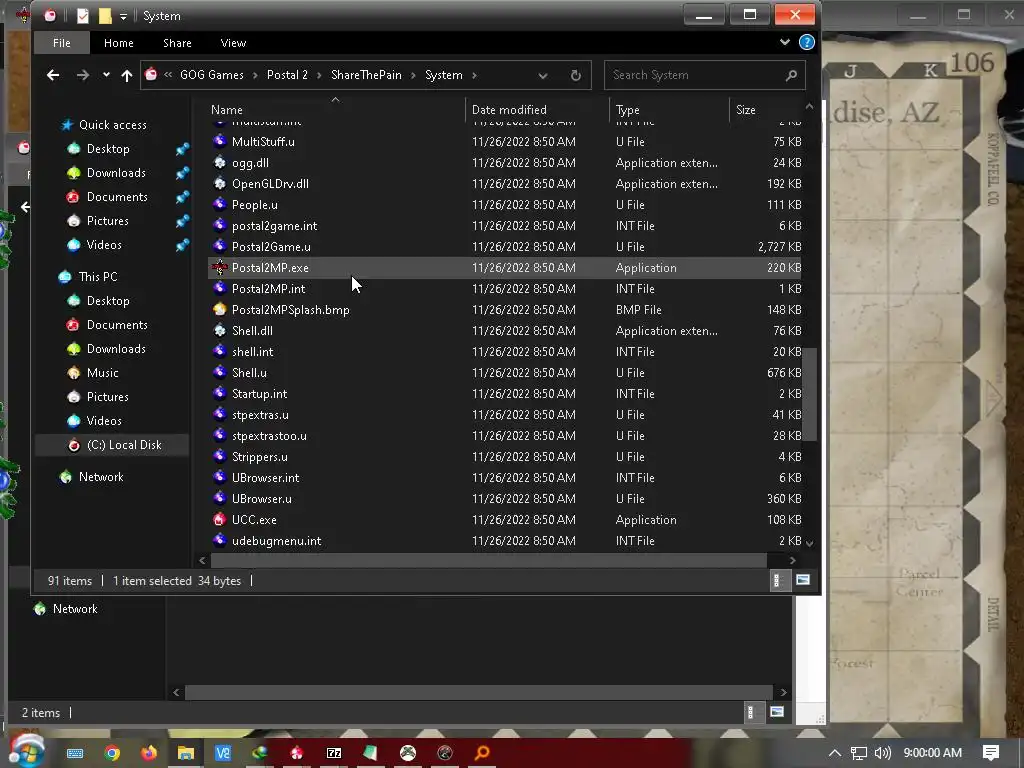Select This PC in navigation pane

(98, 277)
